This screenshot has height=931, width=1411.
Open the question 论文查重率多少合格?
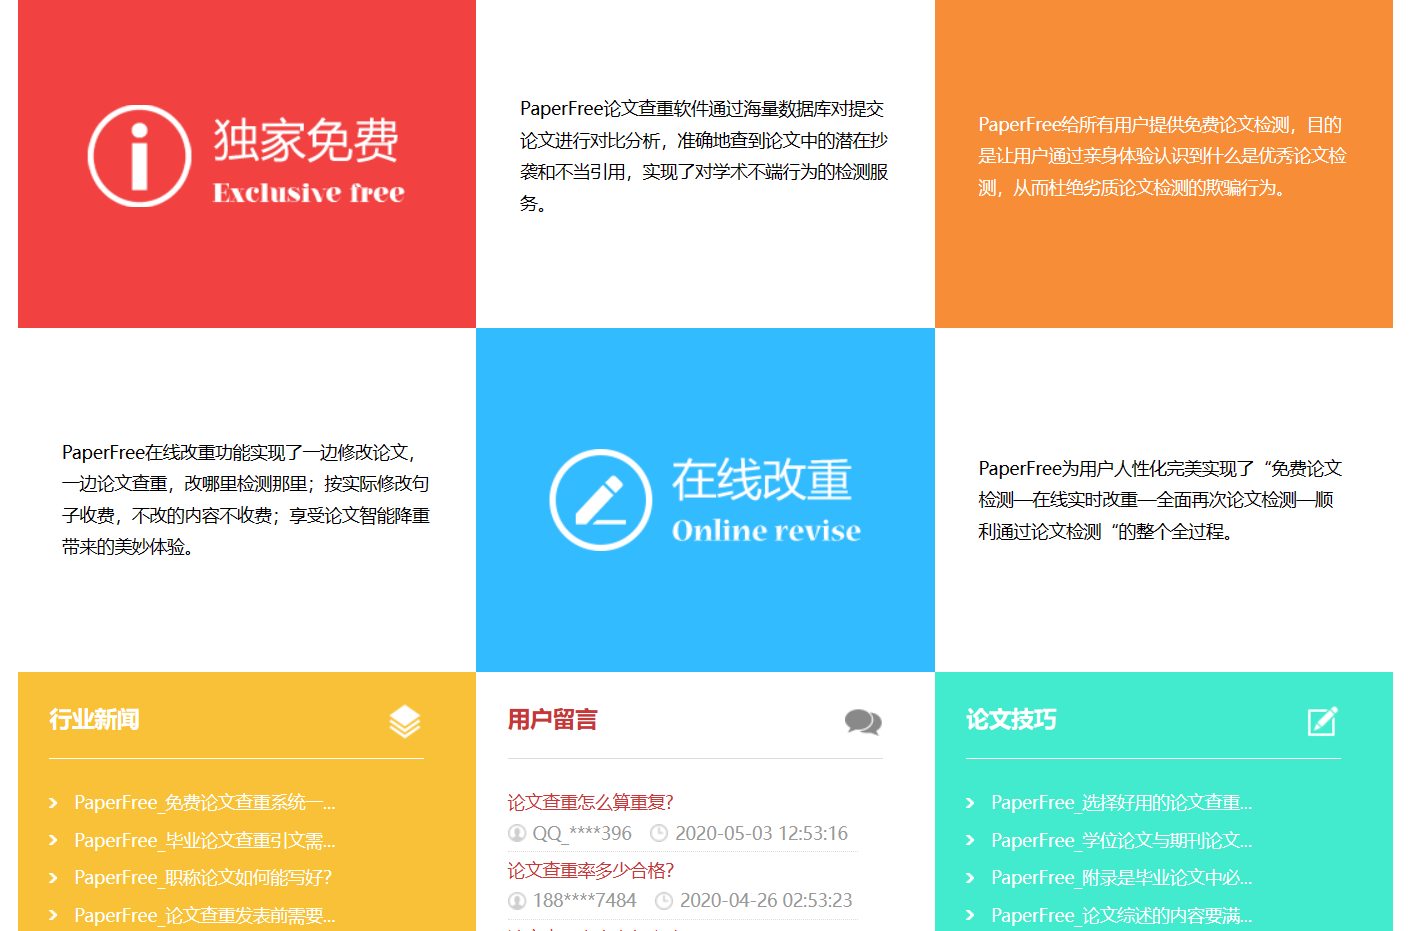click(x=590, y=871)
